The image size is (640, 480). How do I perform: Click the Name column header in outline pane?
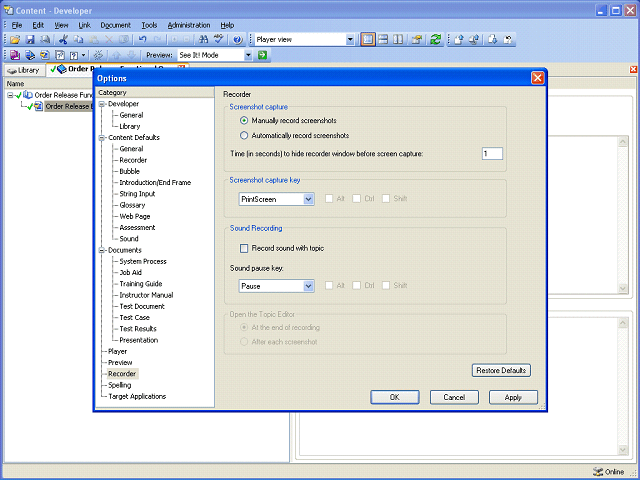click(x=49, y=84)
